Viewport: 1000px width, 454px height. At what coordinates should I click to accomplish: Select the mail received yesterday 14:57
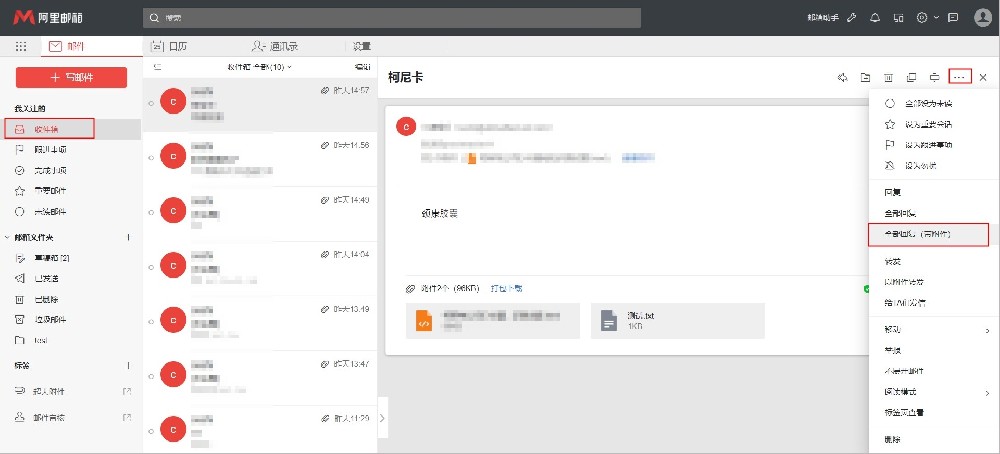point(260,105)
